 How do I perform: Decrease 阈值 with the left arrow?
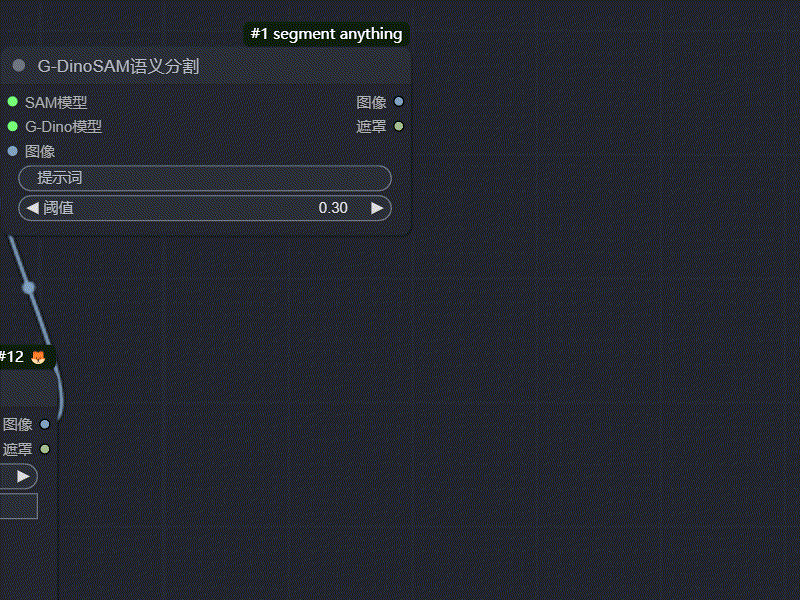[x=33, y=208]
